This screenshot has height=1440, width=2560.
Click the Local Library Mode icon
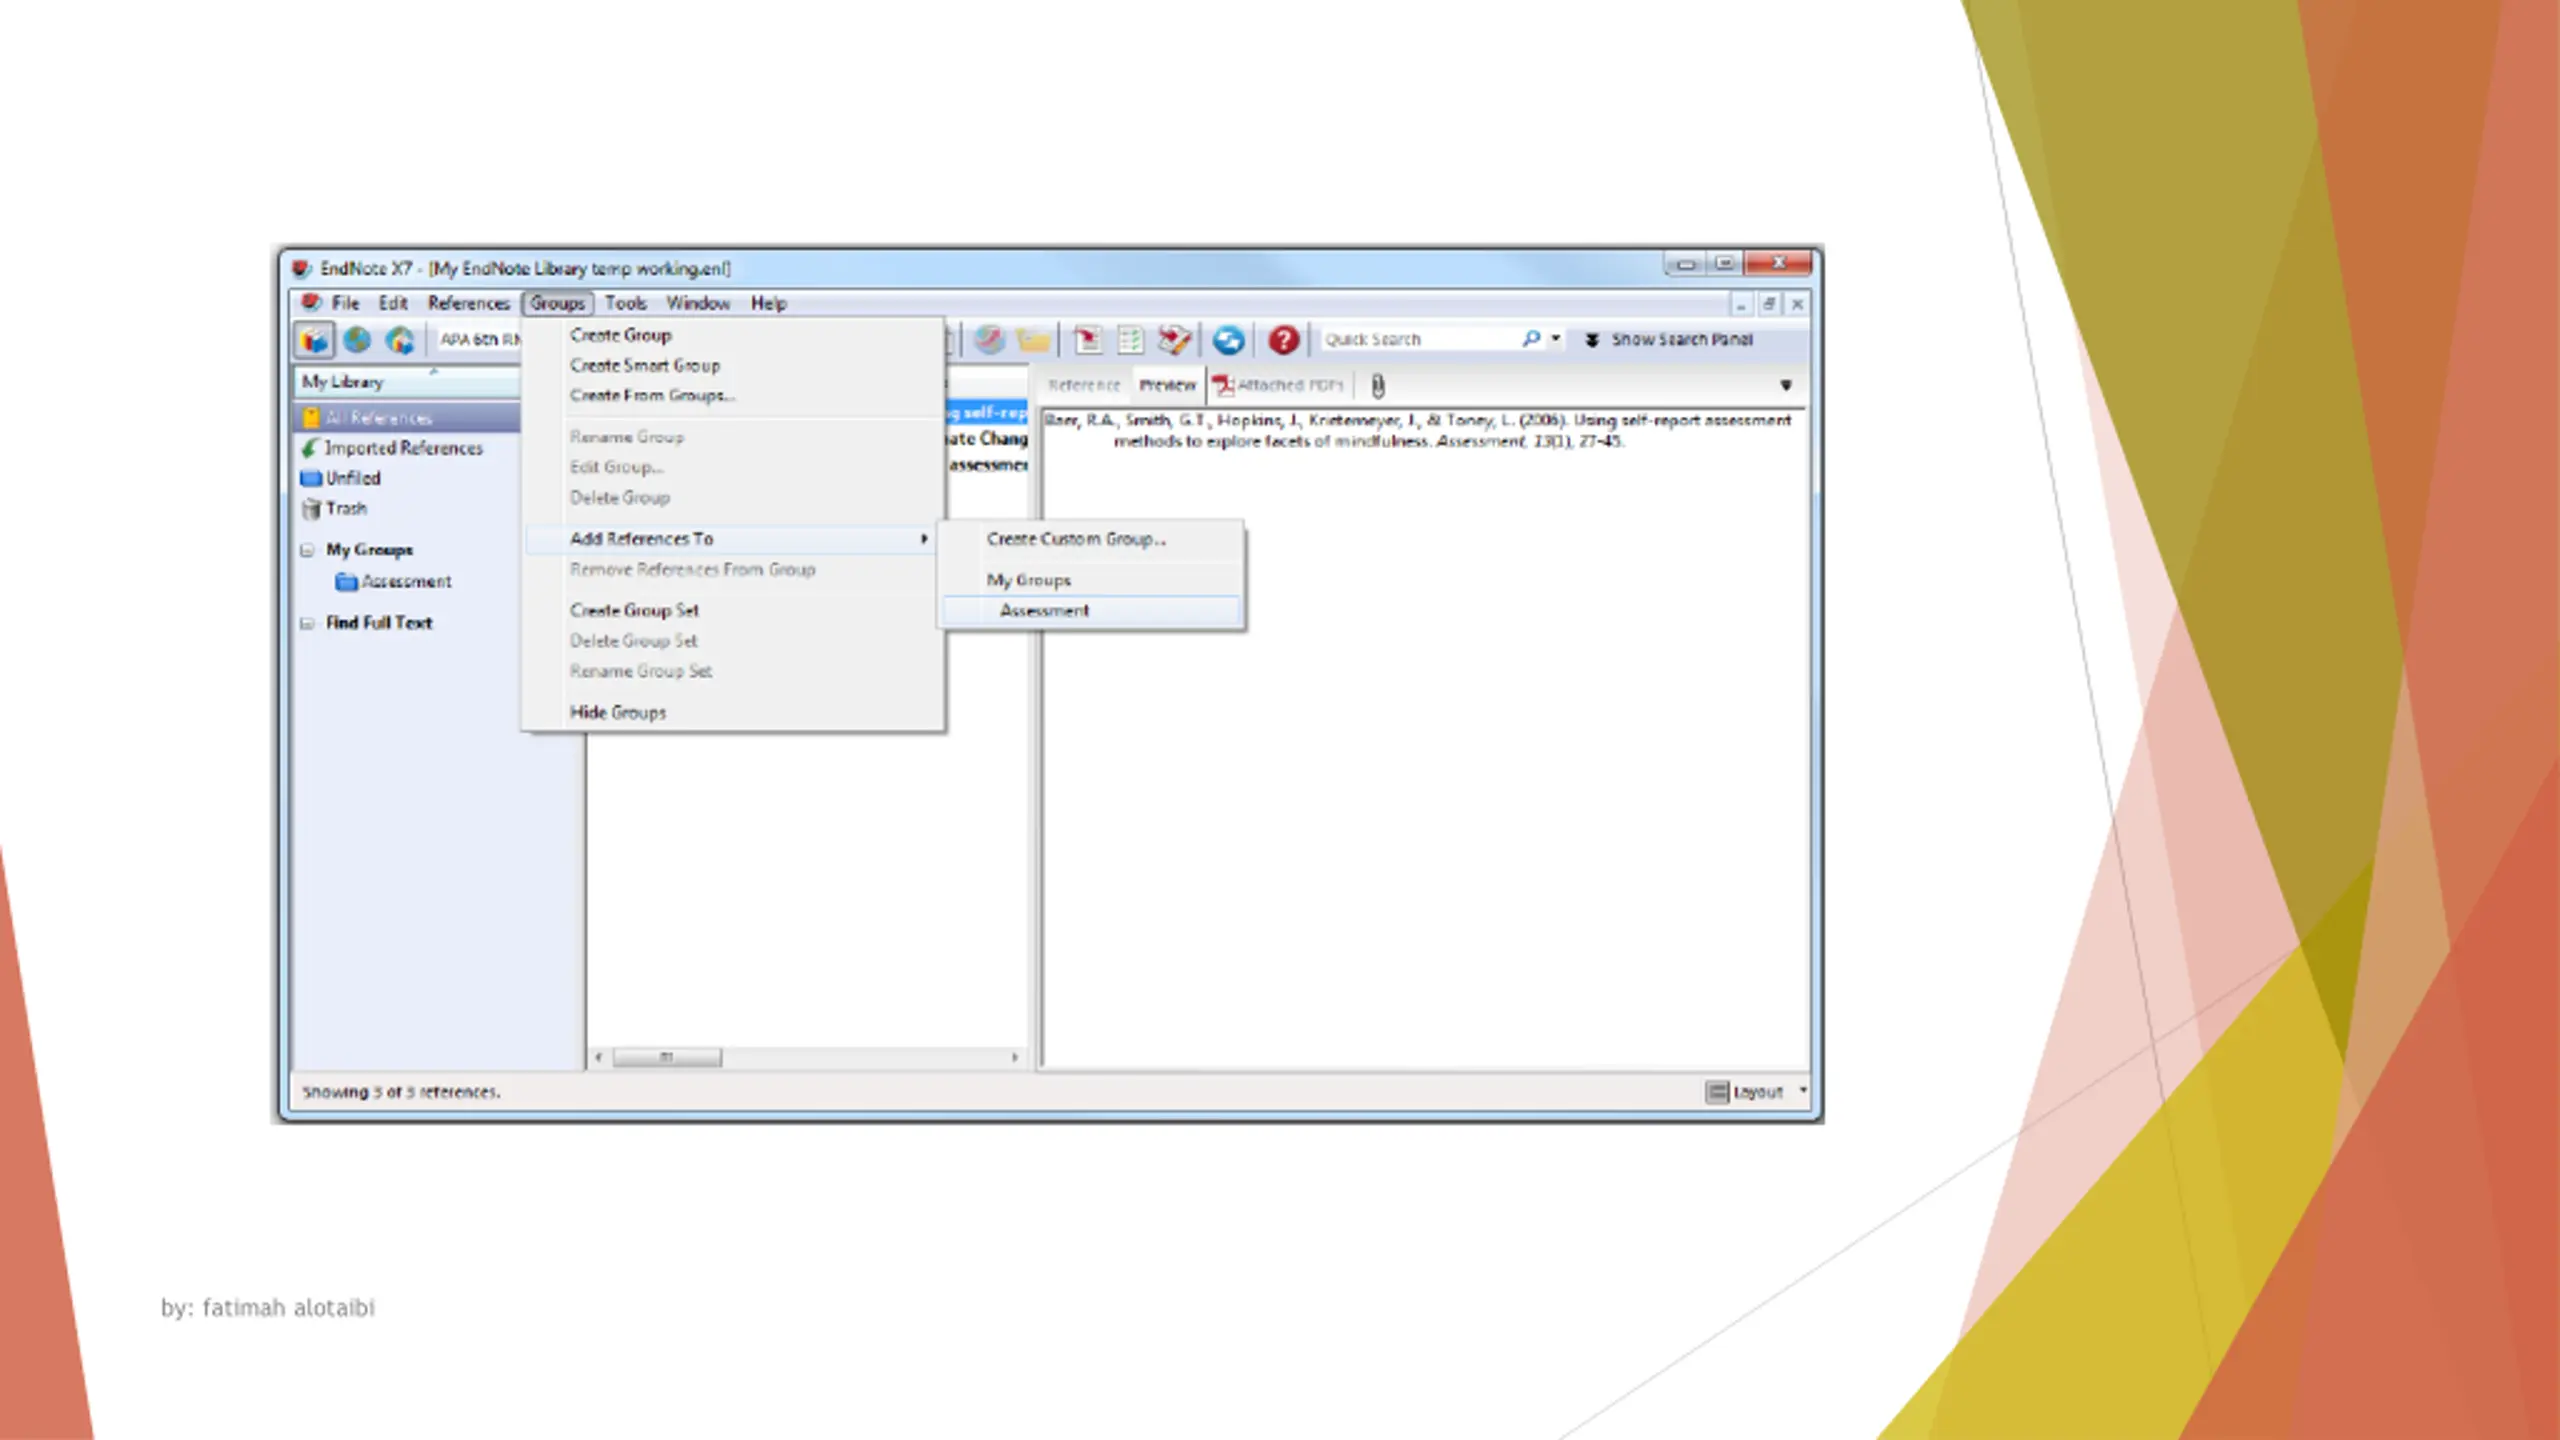(314, 340)
